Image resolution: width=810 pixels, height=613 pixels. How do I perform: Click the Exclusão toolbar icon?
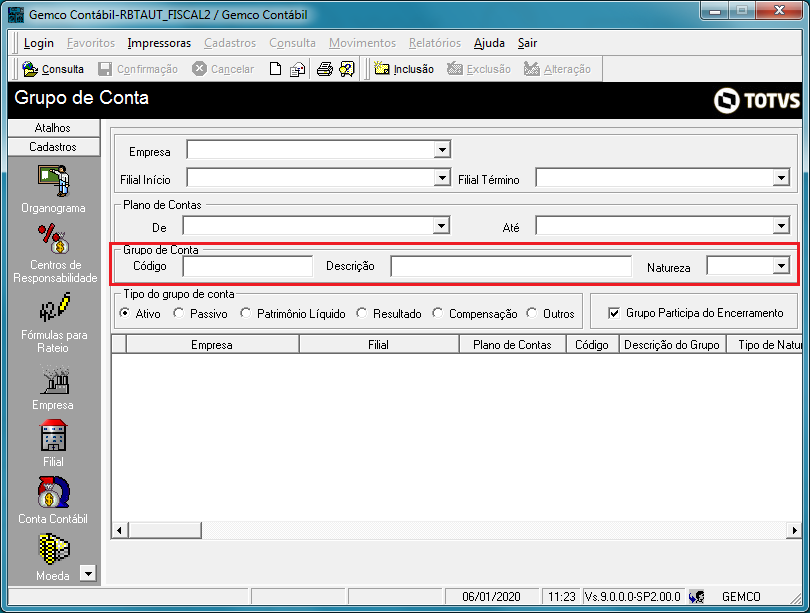[455, 68]
